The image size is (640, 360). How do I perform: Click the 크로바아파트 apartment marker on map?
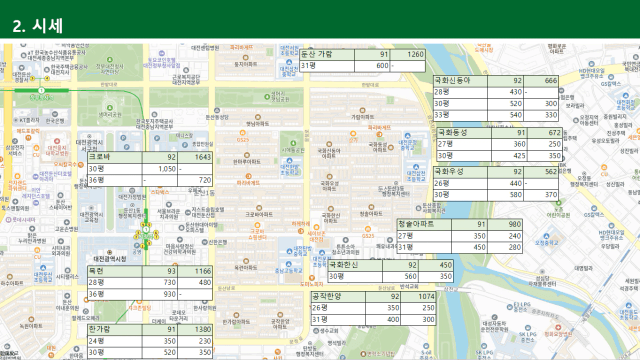tap(259, 208)
